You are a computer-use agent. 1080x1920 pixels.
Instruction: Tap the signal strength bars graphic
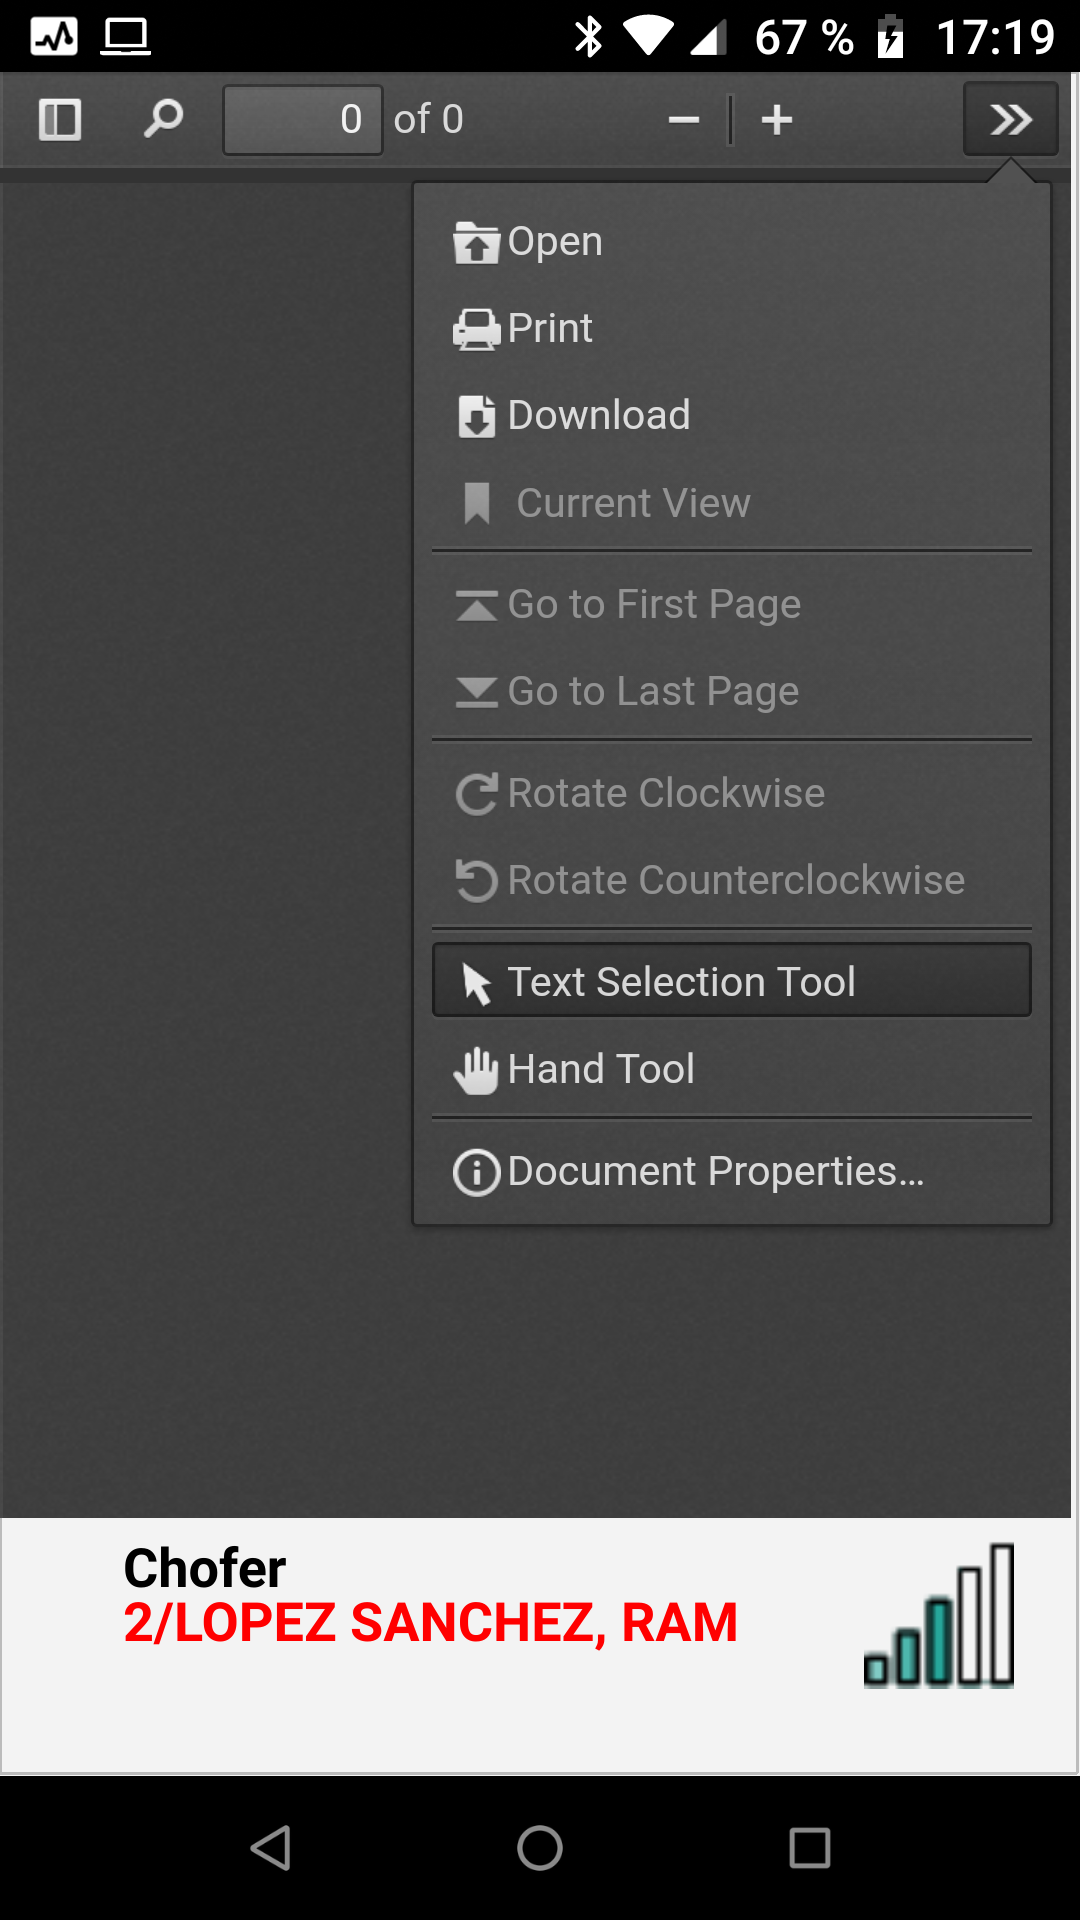[940, 1616]
